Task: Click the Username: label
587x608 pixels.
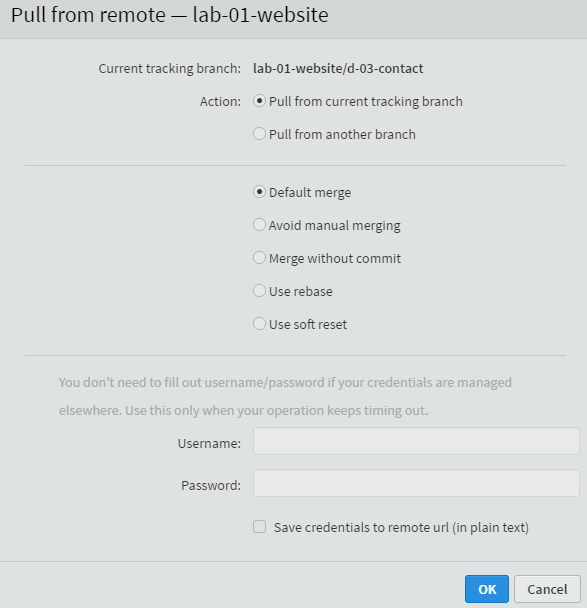Action: (209, 444)
